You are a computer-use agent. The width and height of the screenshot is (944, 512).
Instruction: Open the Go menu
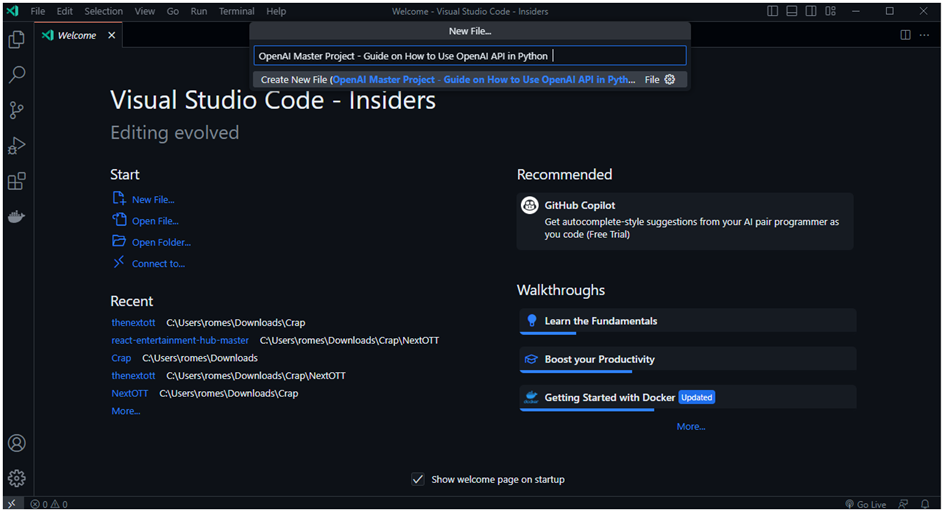(173, 11)
